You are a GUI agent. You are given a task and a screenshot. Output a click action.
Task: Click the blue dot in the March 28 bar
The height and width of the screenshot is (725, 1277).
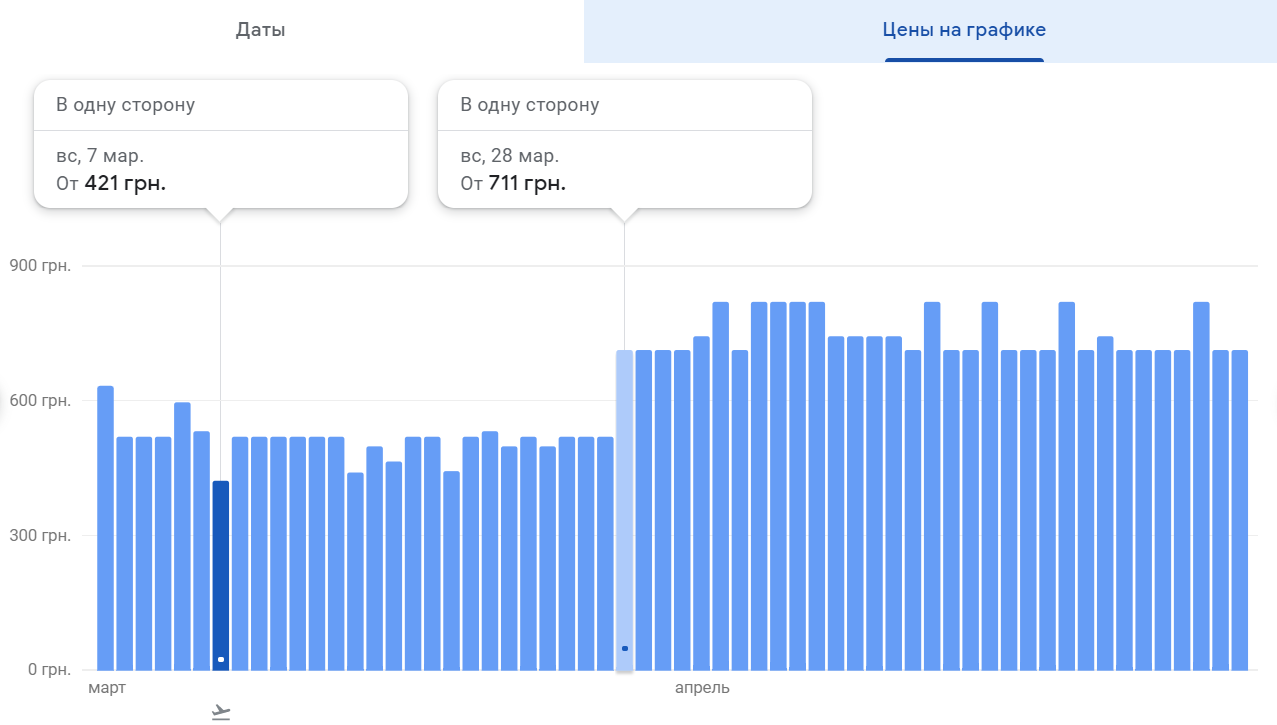click(x=625, y=648)
